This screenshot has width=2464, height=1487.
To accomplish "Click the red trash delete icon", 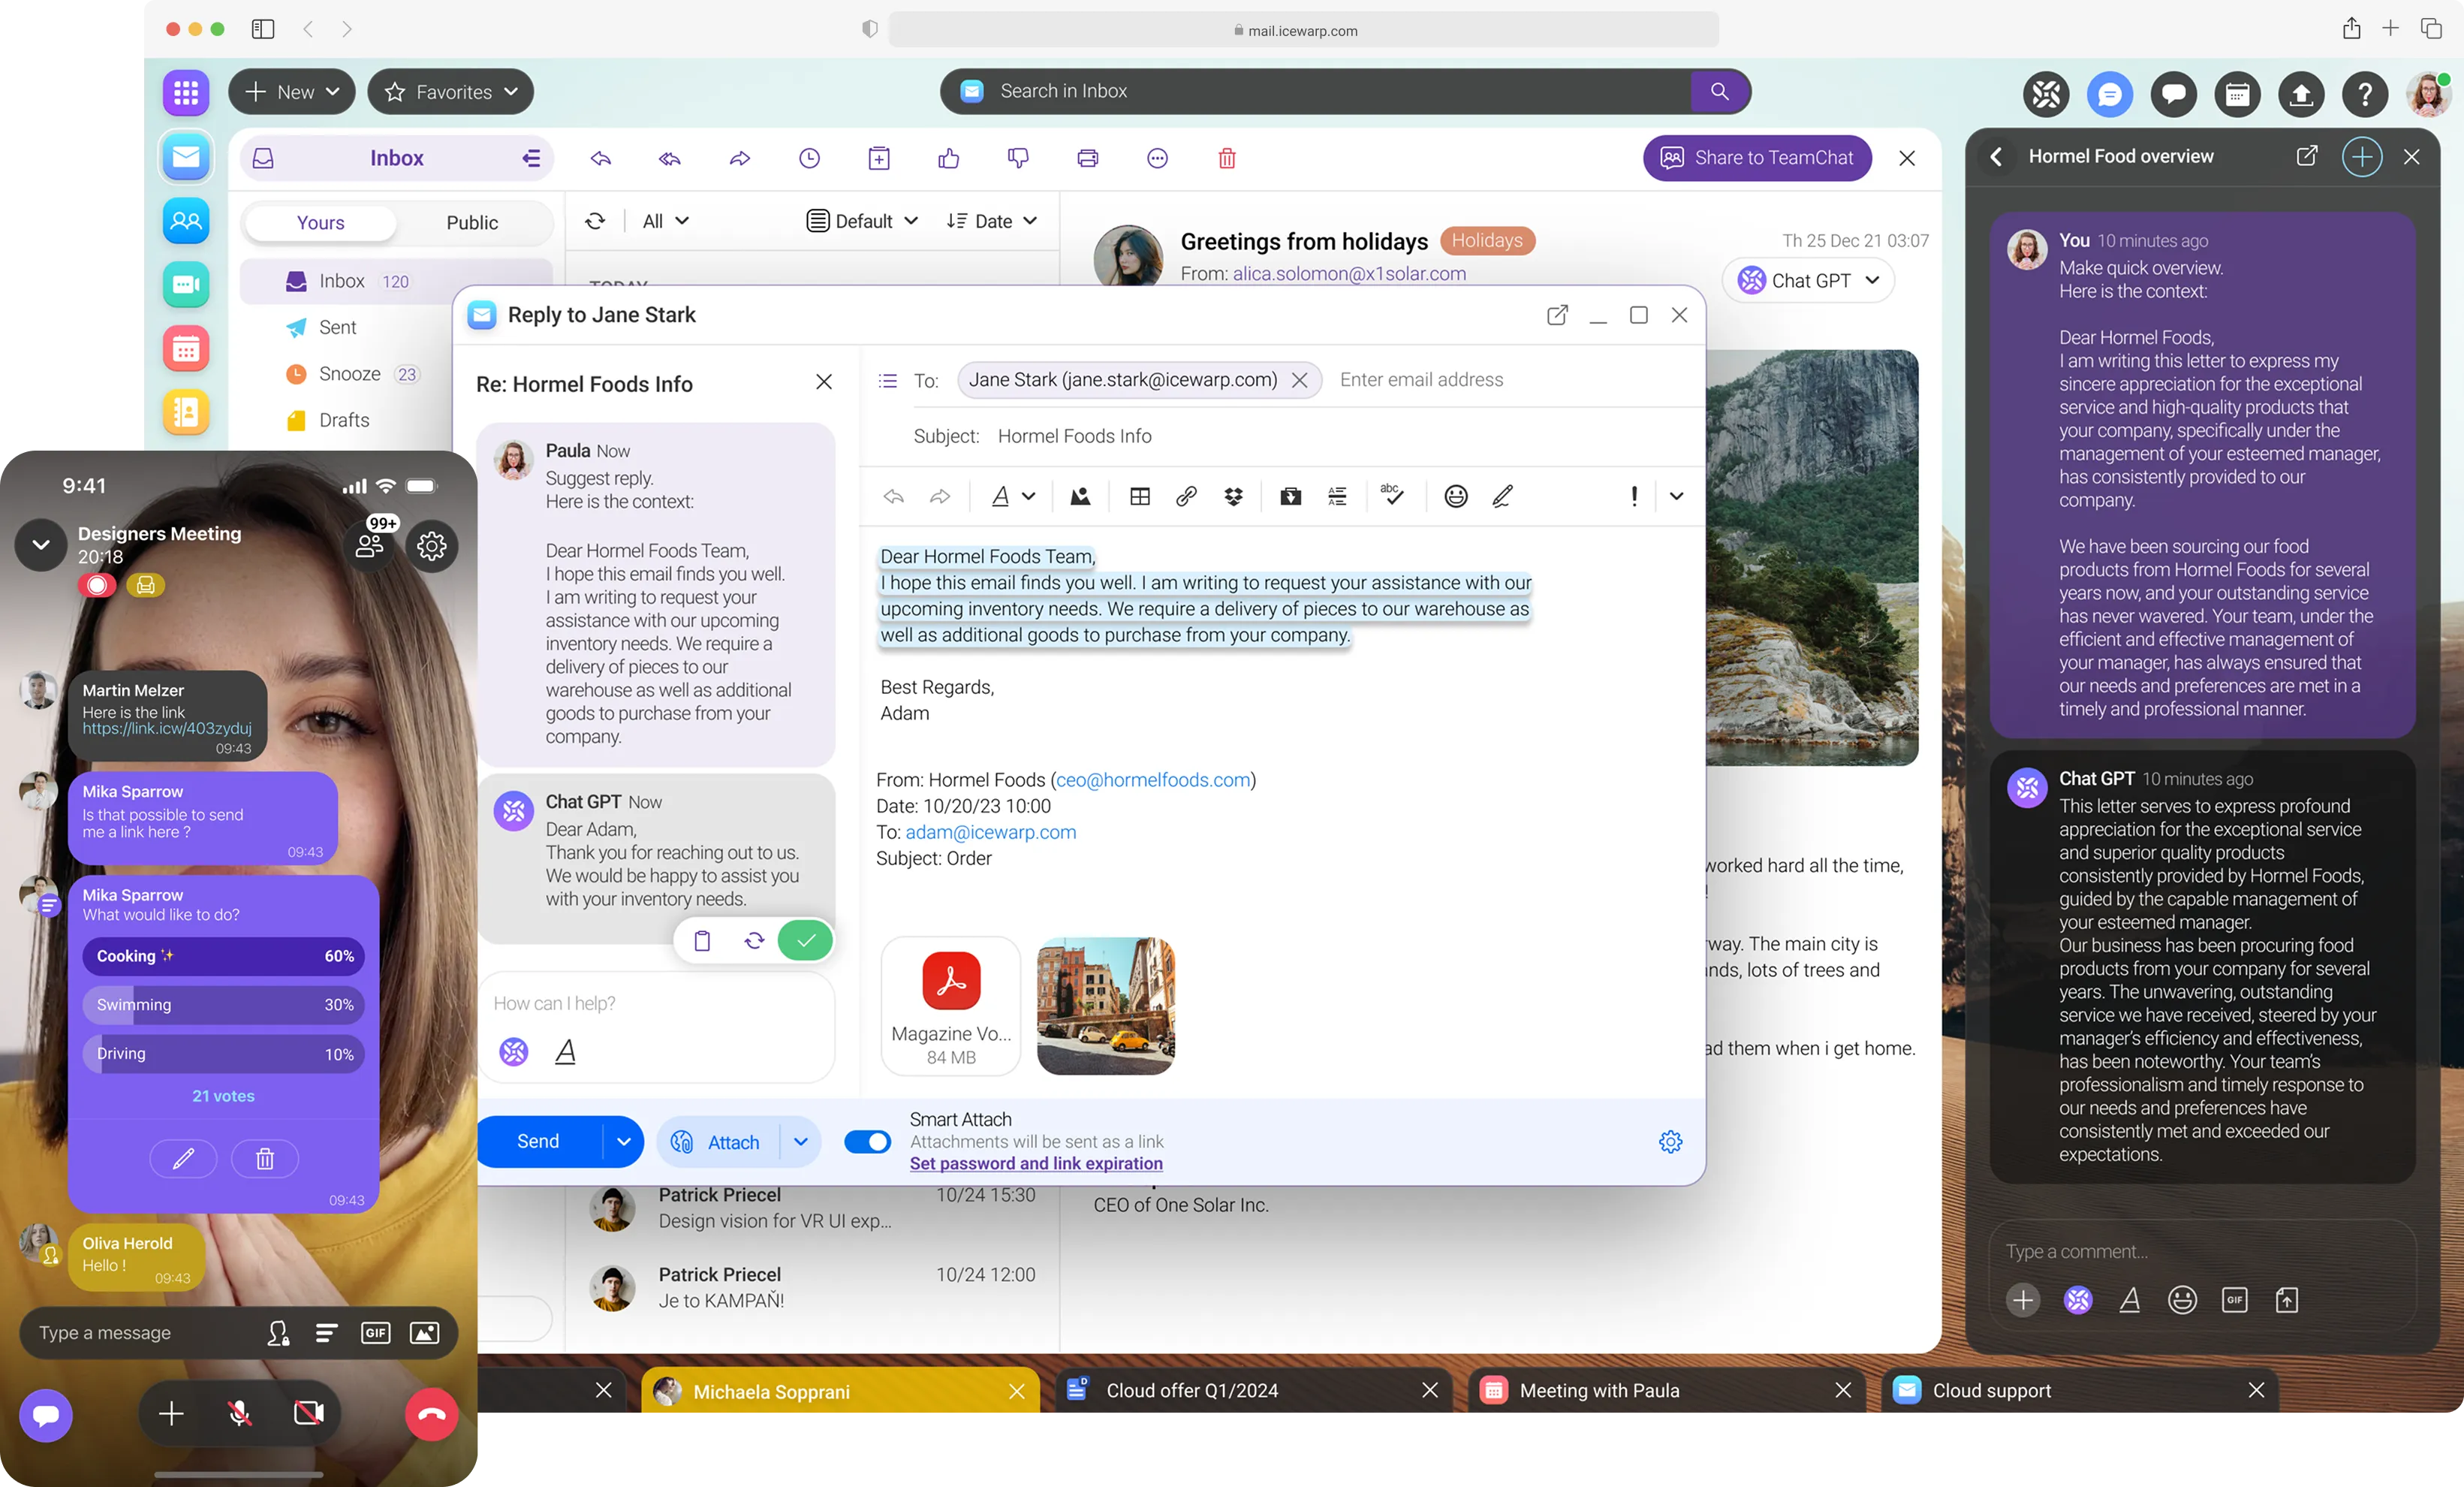I will click(1227, 158).
